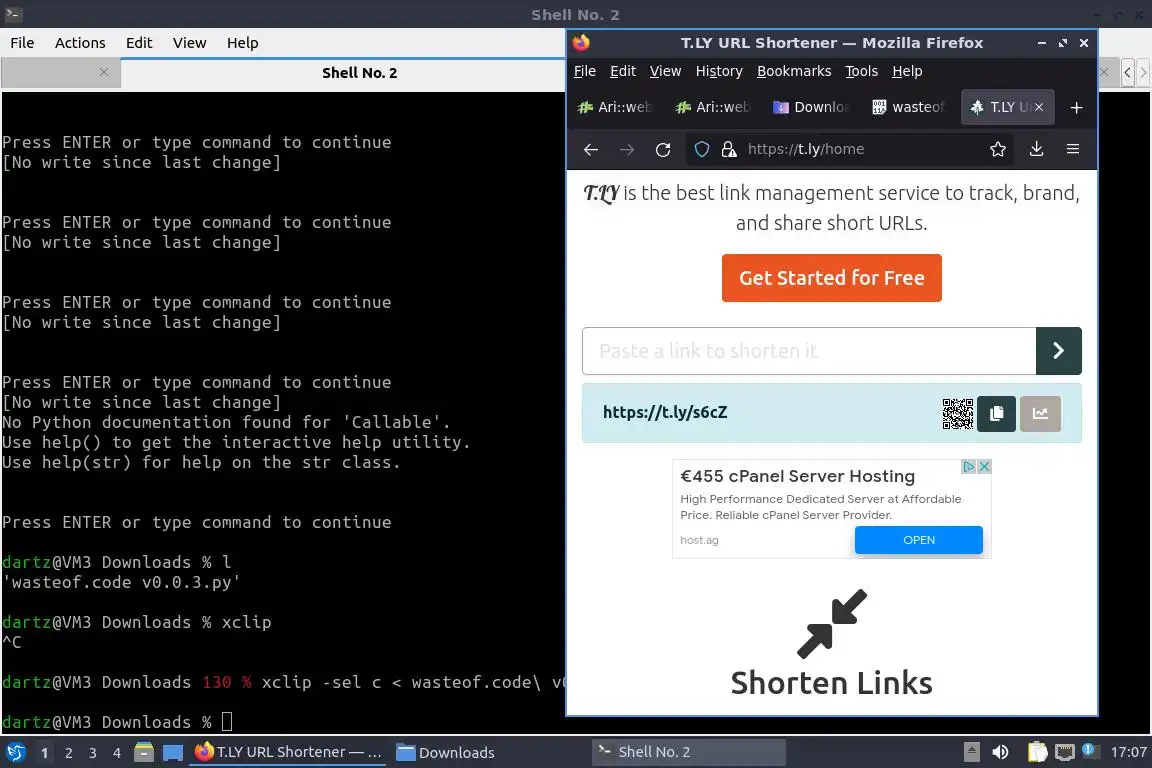Image resolution: width=1152 pixels, height=768 pixels.
Task: Click OPEN in the ad
Action: click(918, 540)
